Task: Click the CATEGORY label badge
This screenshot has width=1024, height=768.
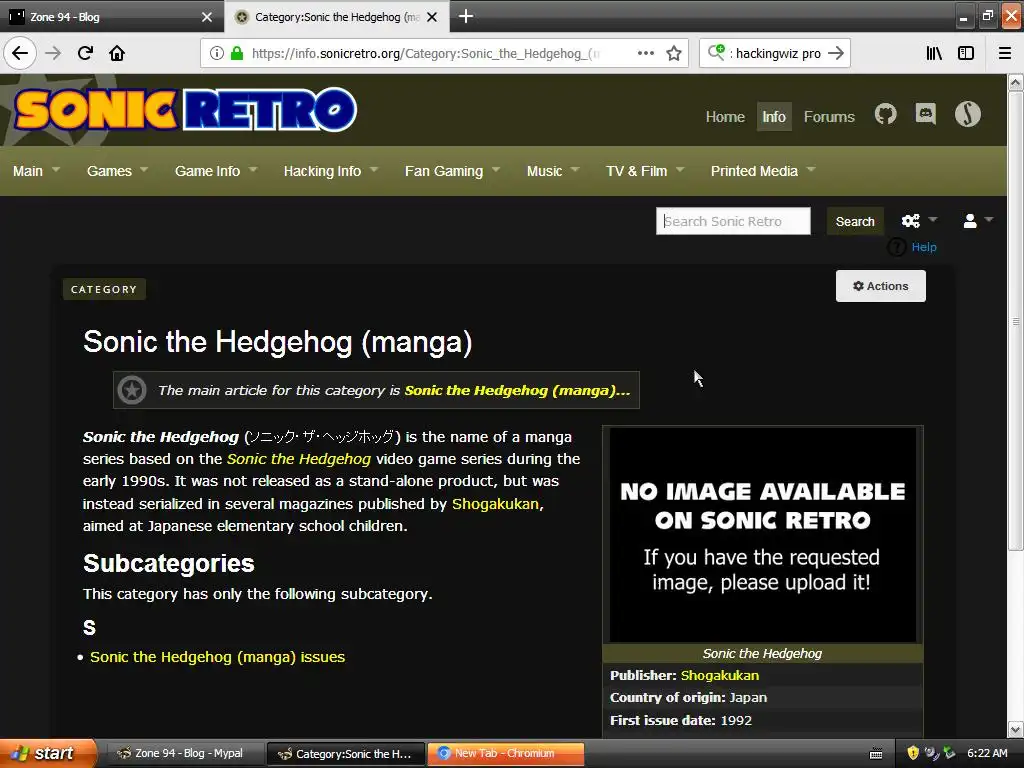Action: tap(104, 289)
